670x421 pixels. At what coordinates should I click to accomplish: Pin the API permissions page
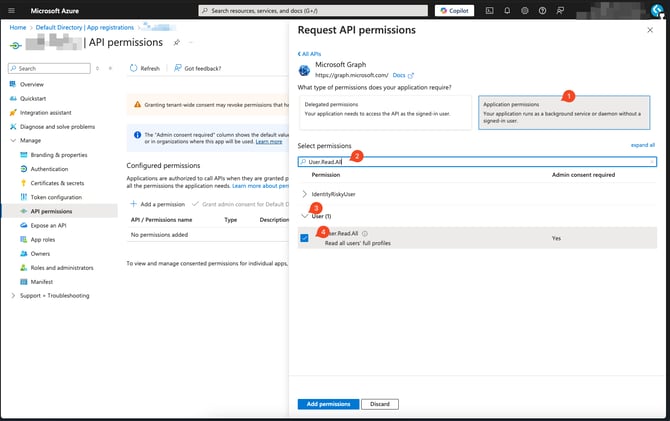click(x=177, y=43)
